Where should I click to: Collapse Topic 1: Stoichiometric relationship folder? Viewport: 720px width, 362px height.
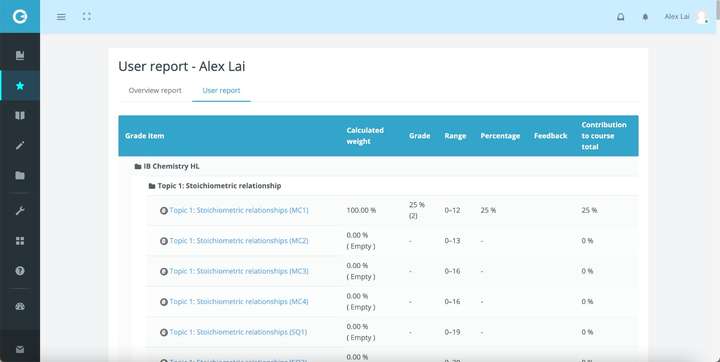point(215,186)
